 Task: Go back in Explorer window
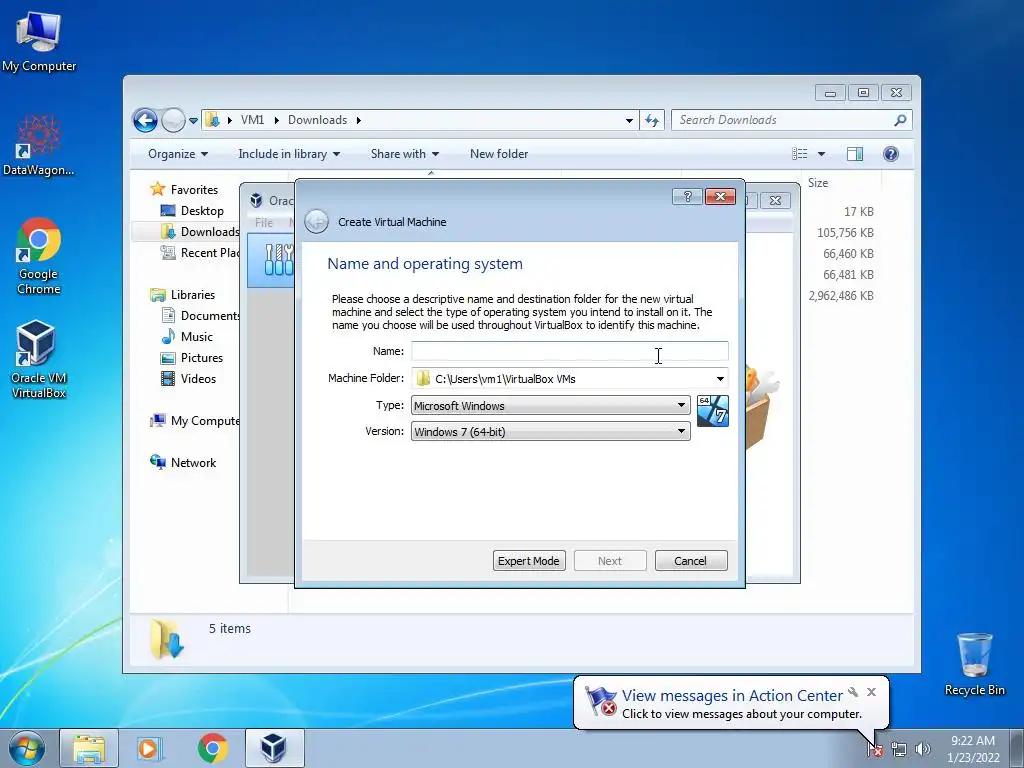145,120
